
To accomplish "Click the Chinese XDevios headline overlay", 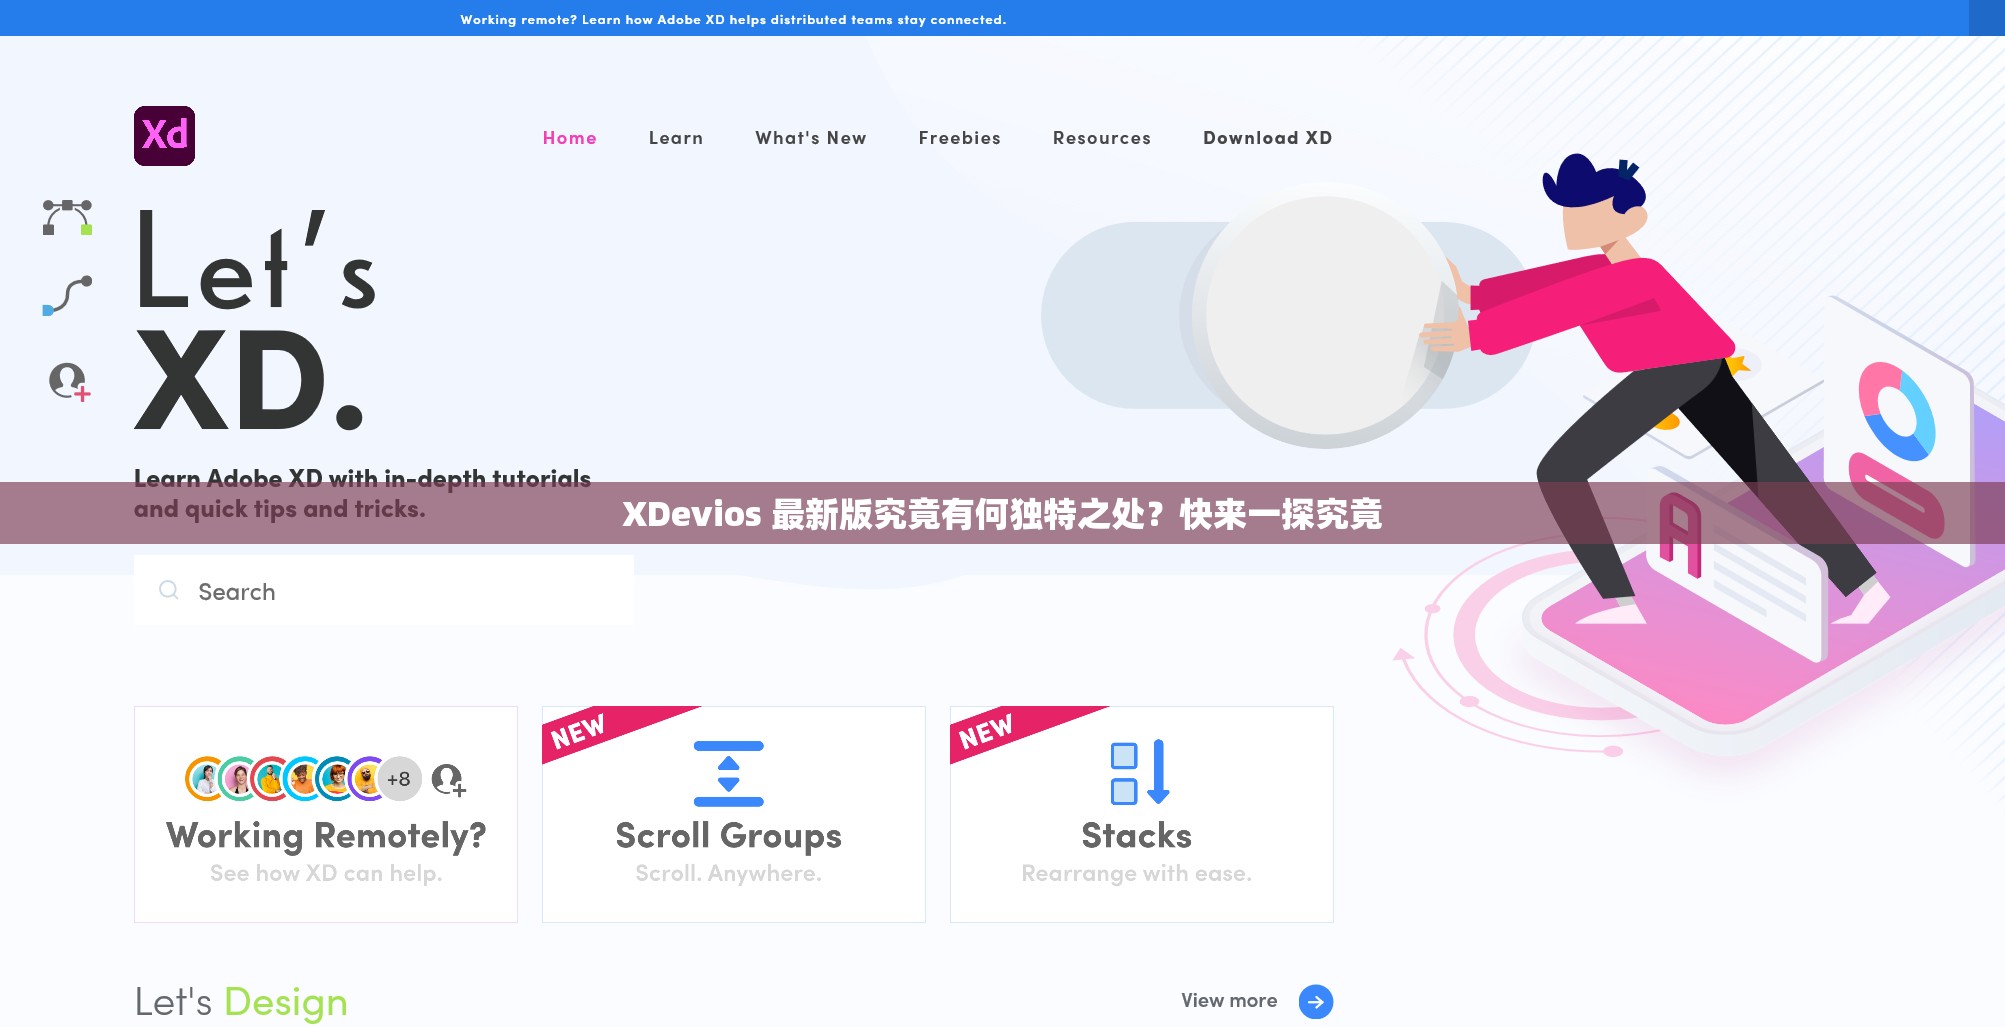I will coord(1002,514).
